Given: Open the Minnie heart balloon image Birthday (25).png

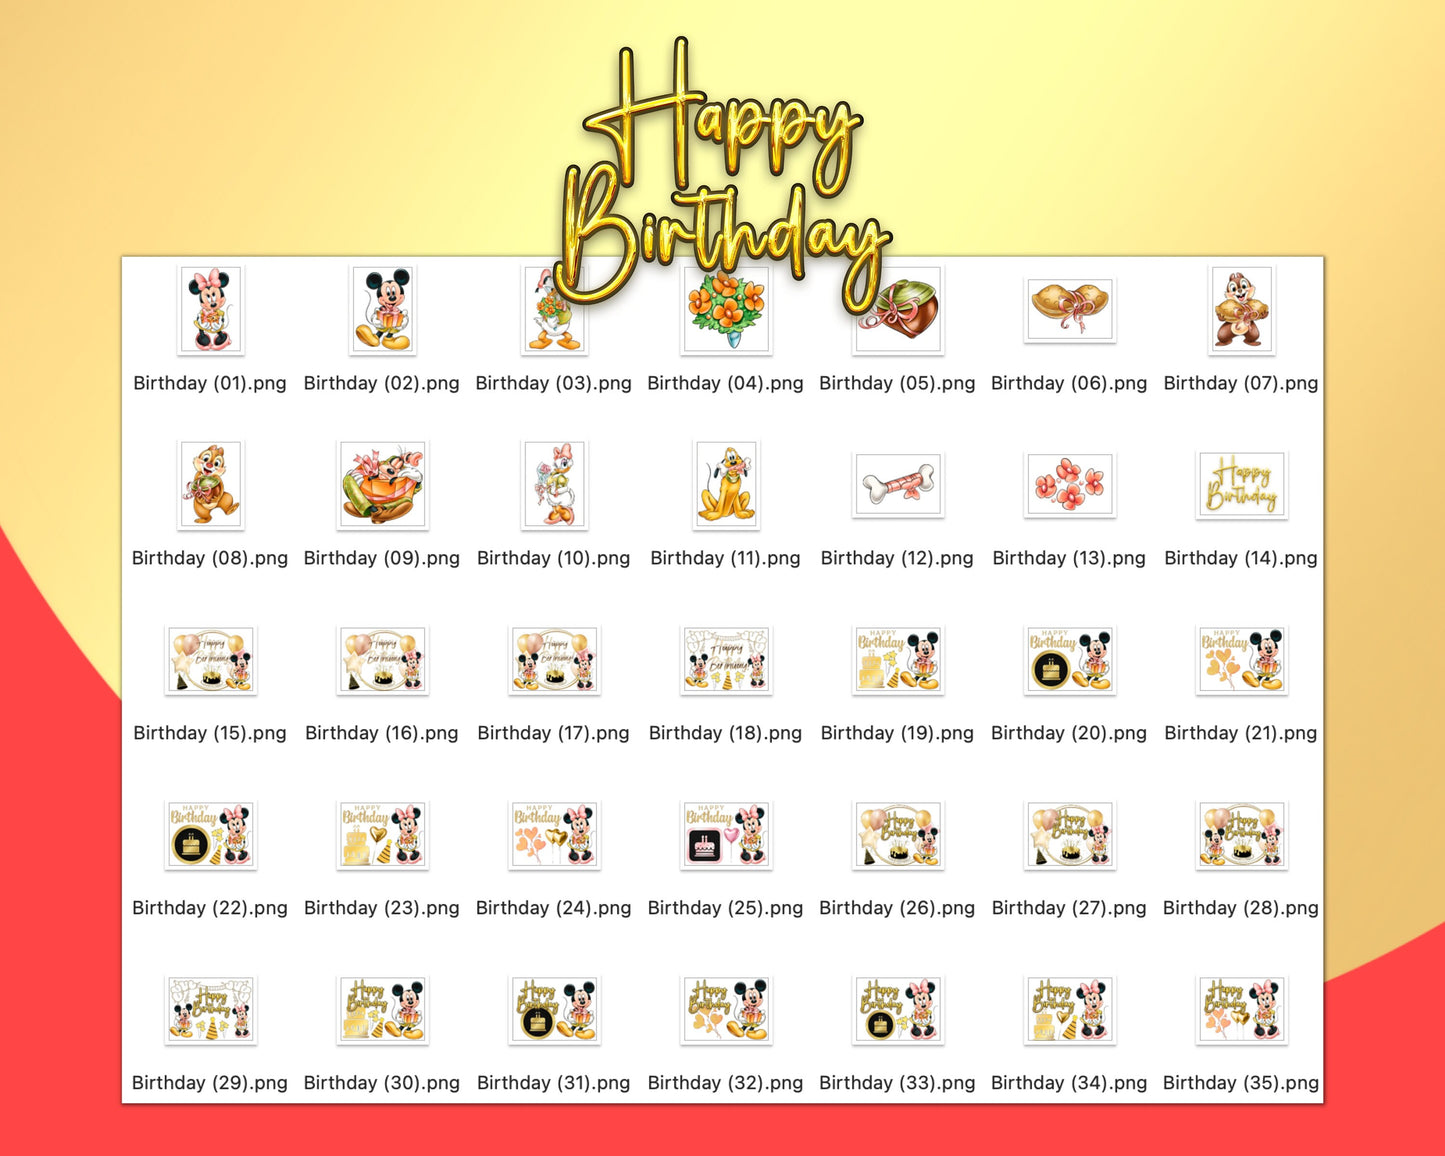Looking at the screenshot, I should (725, 835).
